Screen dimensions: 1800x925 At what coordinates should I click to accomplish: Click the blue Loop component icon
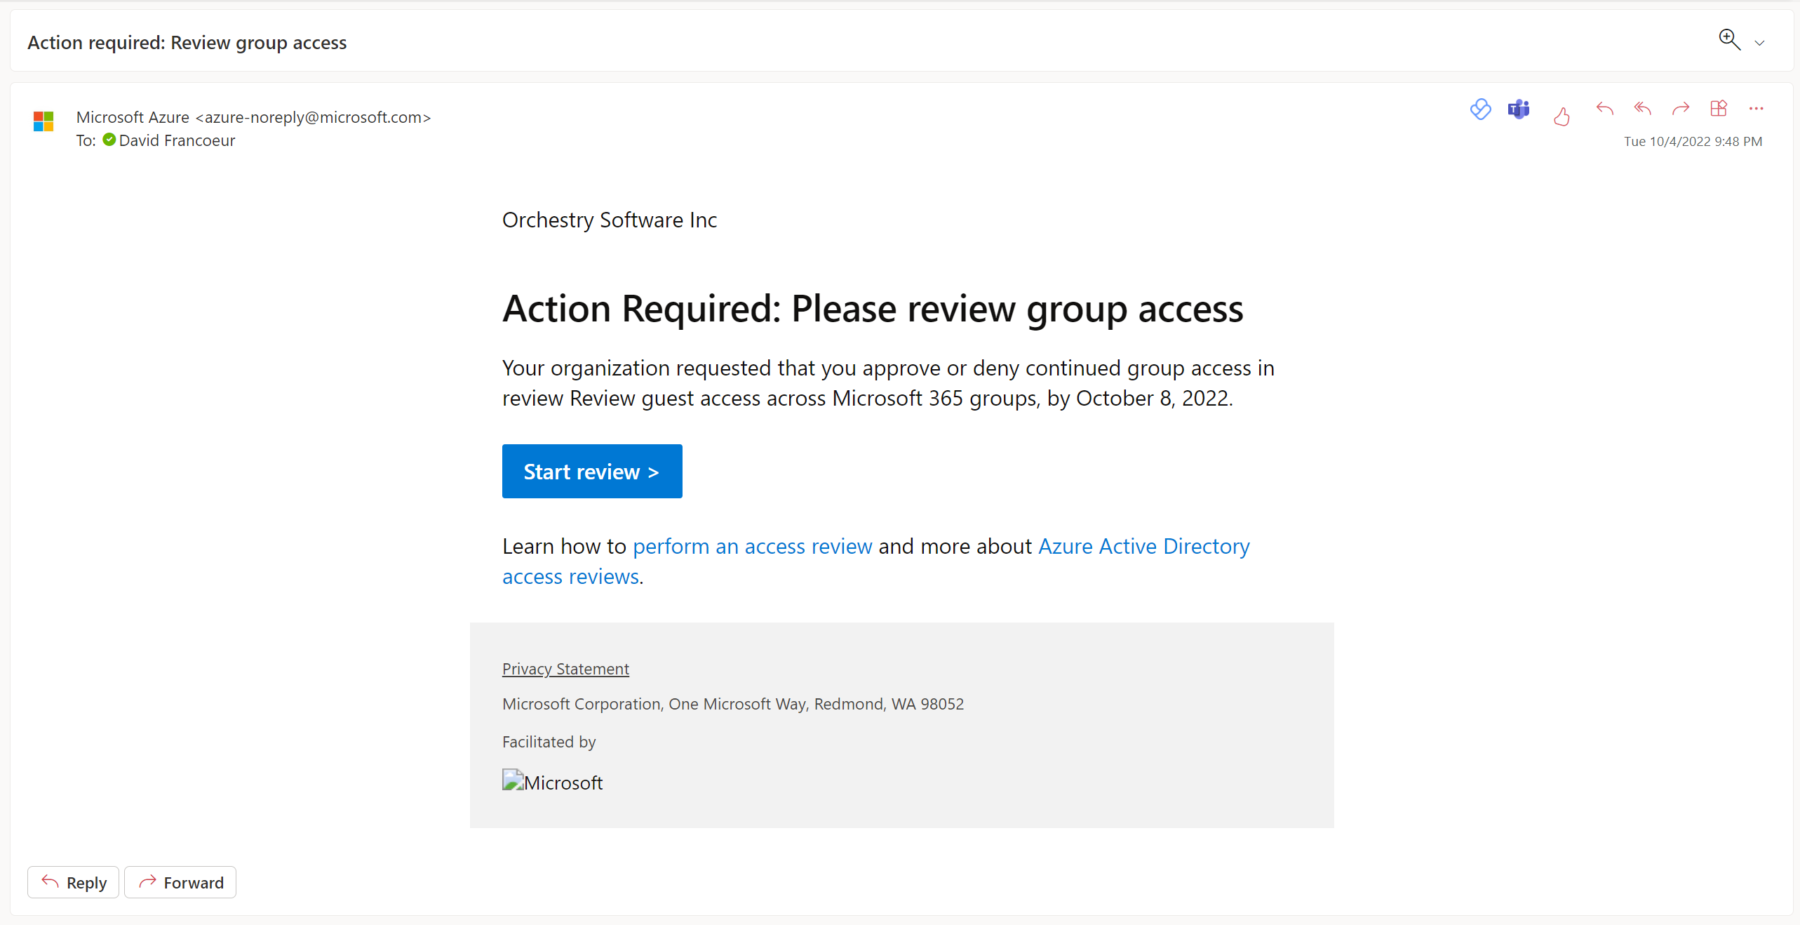(1481, 110)
